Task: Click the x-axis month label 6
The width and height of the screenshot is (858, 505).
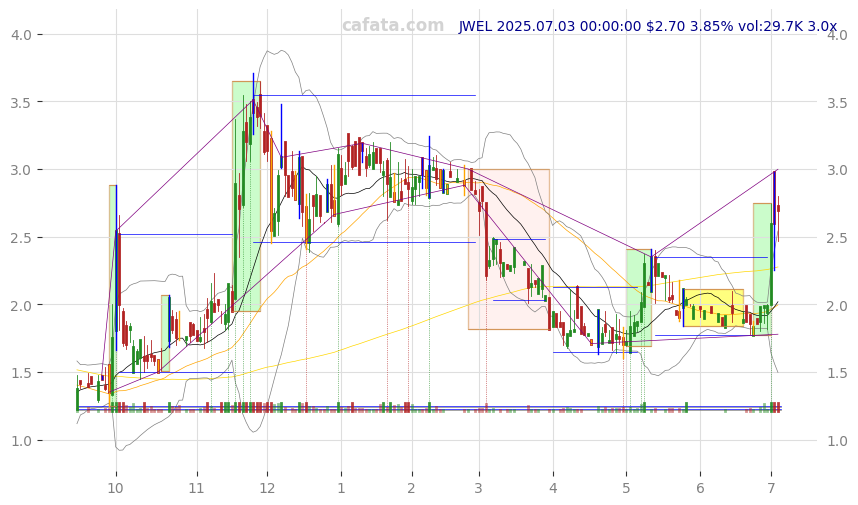Action: coord(700,489)
